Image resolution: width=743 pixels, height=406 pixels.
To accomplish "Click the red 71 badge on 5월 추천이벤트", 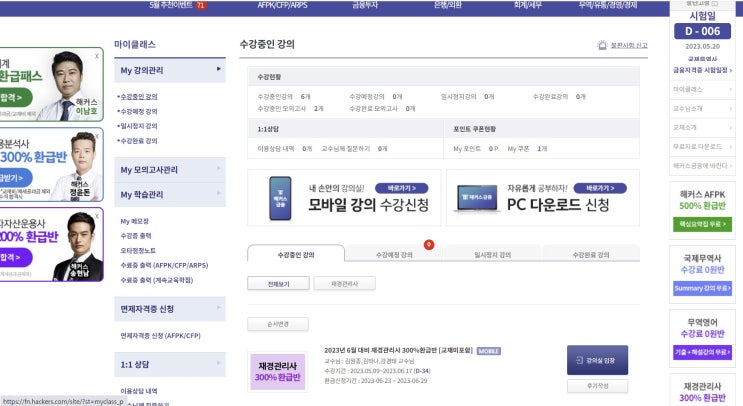I will [200, 5].
